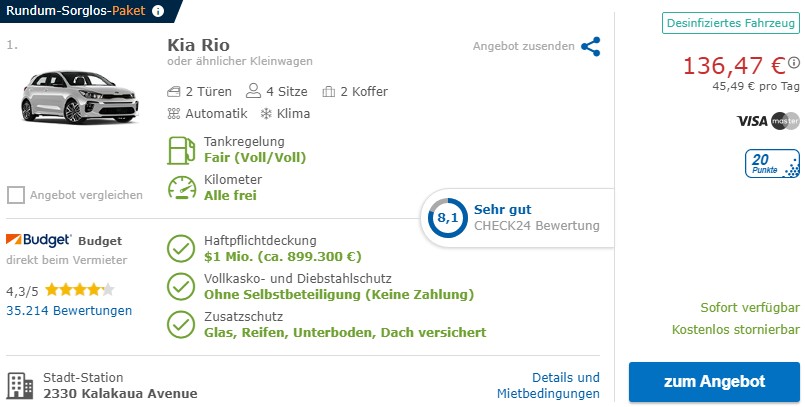Click the 20 Punkte bonus badge

(772, 164)
